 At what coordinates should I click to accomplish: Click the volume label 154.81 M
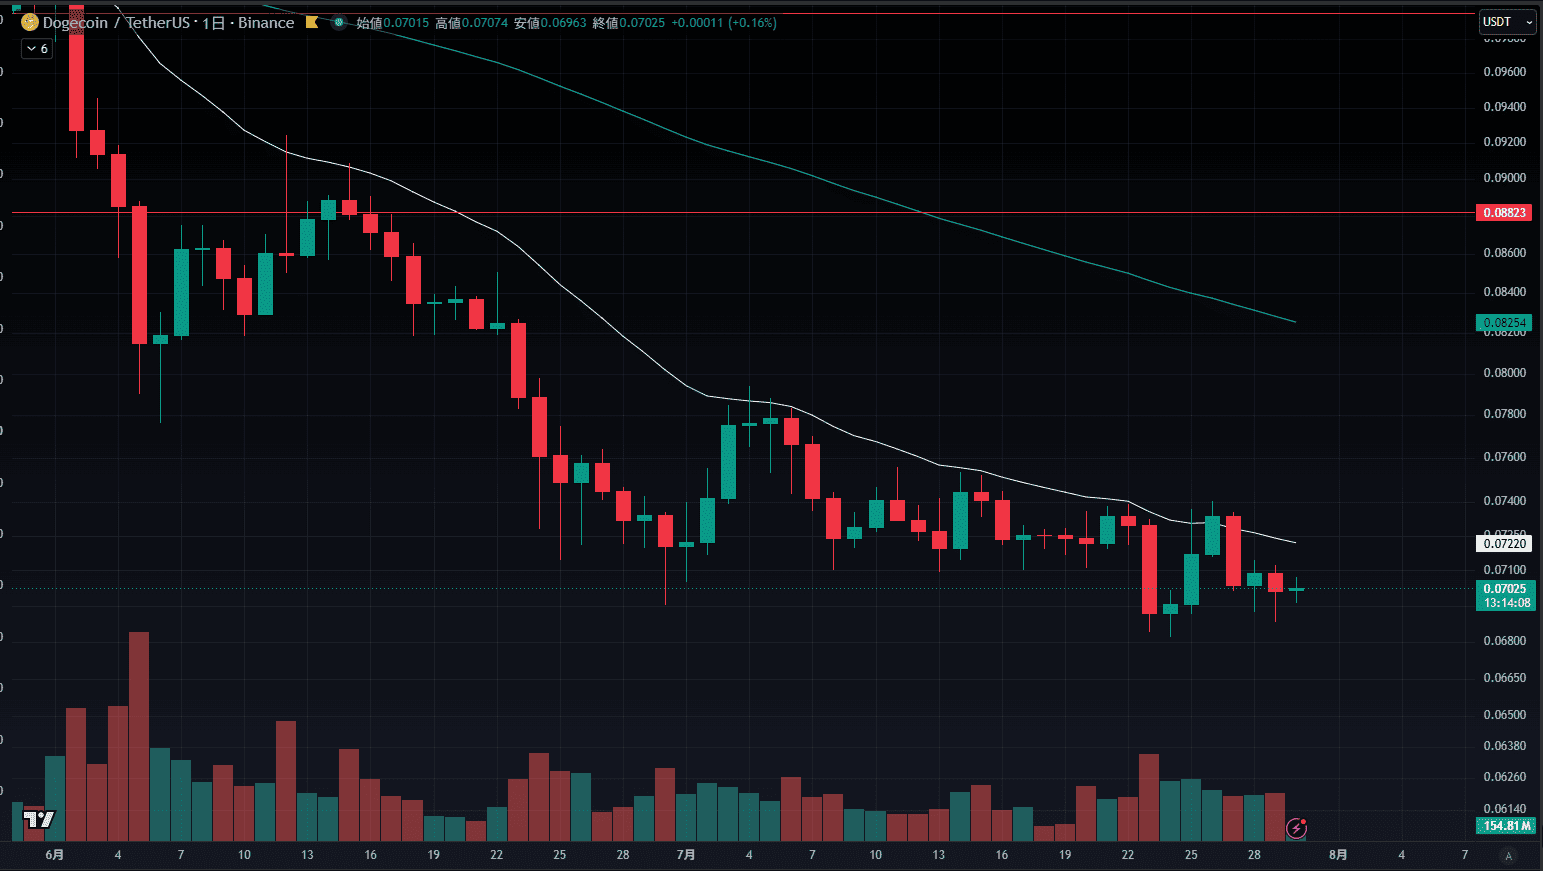[x=1507, y=826]
